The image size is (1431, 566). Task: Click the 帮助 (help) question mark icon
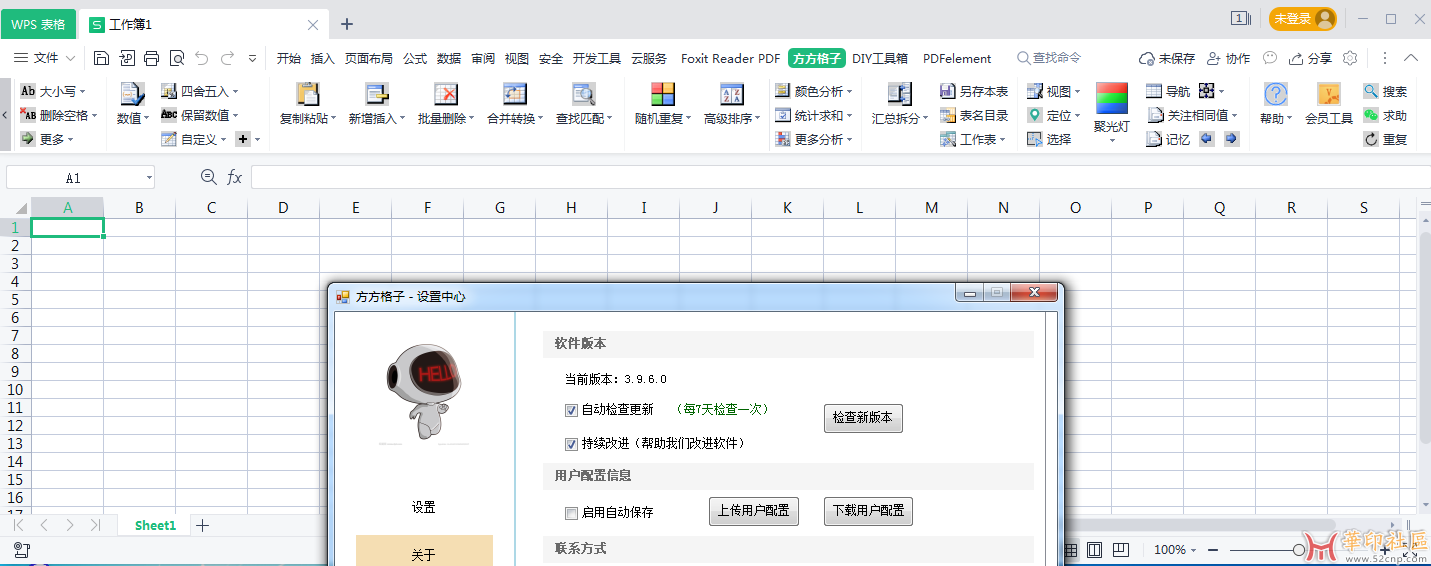[x=1275, y=94]
